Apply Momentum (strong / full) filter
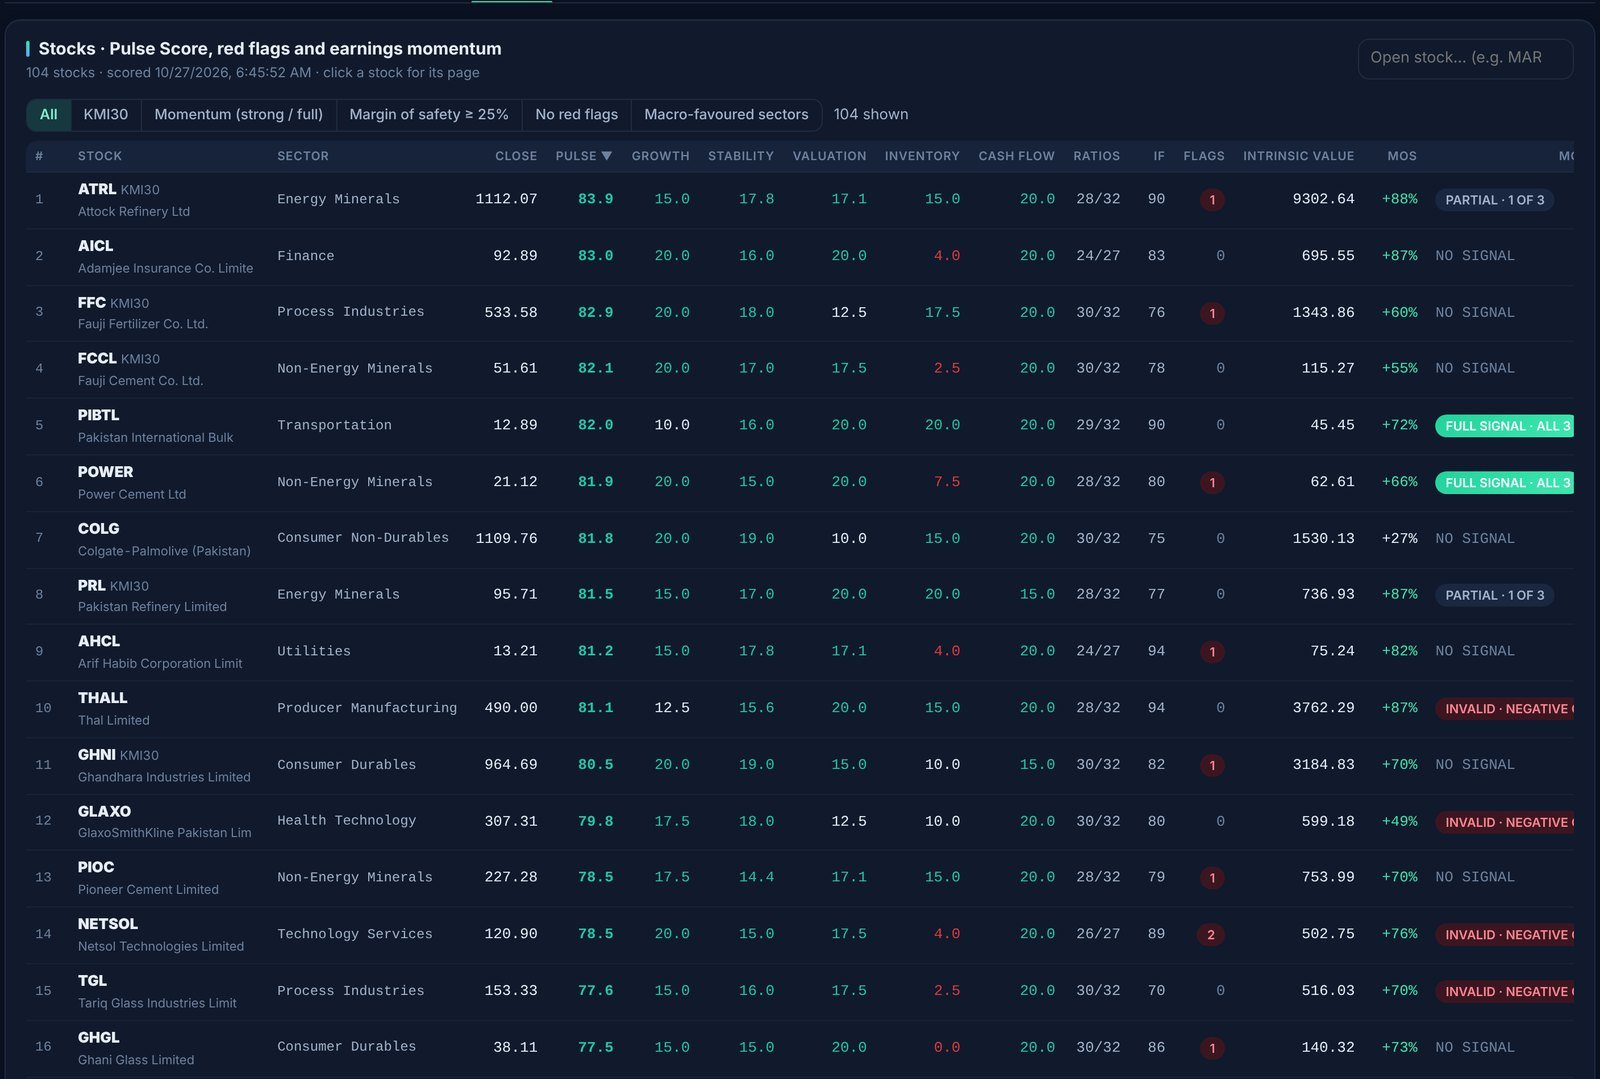Image resolution: width=1600 pixels, height=1079 pixels. pos(239,115)
